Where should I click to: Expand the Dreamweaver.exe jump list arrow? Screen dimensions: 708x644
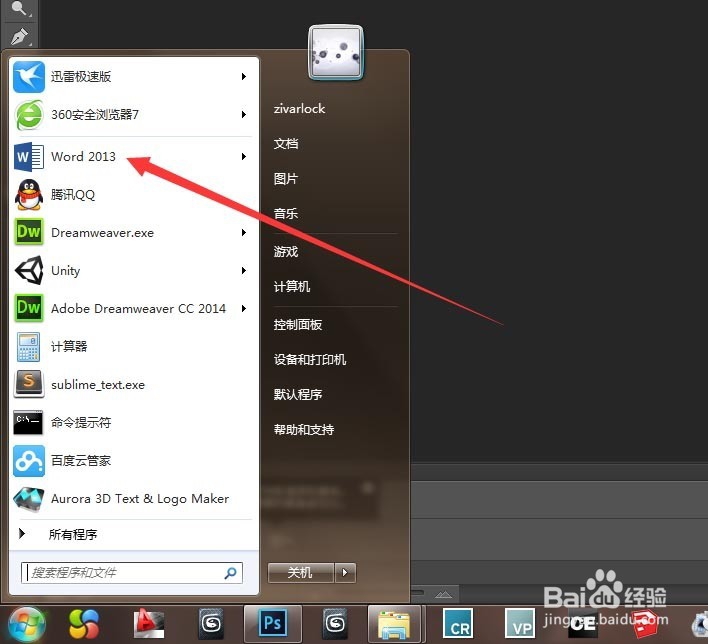[244, 233]
